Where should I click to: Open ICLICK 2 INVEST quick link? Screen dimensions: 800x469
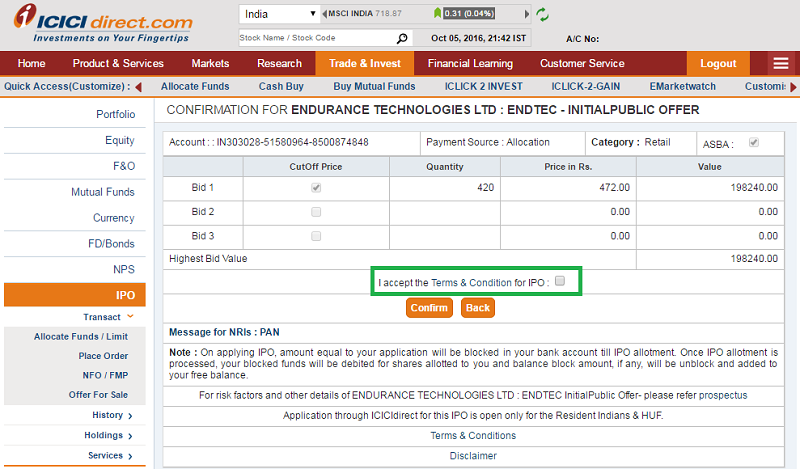(x=484, y=86)
